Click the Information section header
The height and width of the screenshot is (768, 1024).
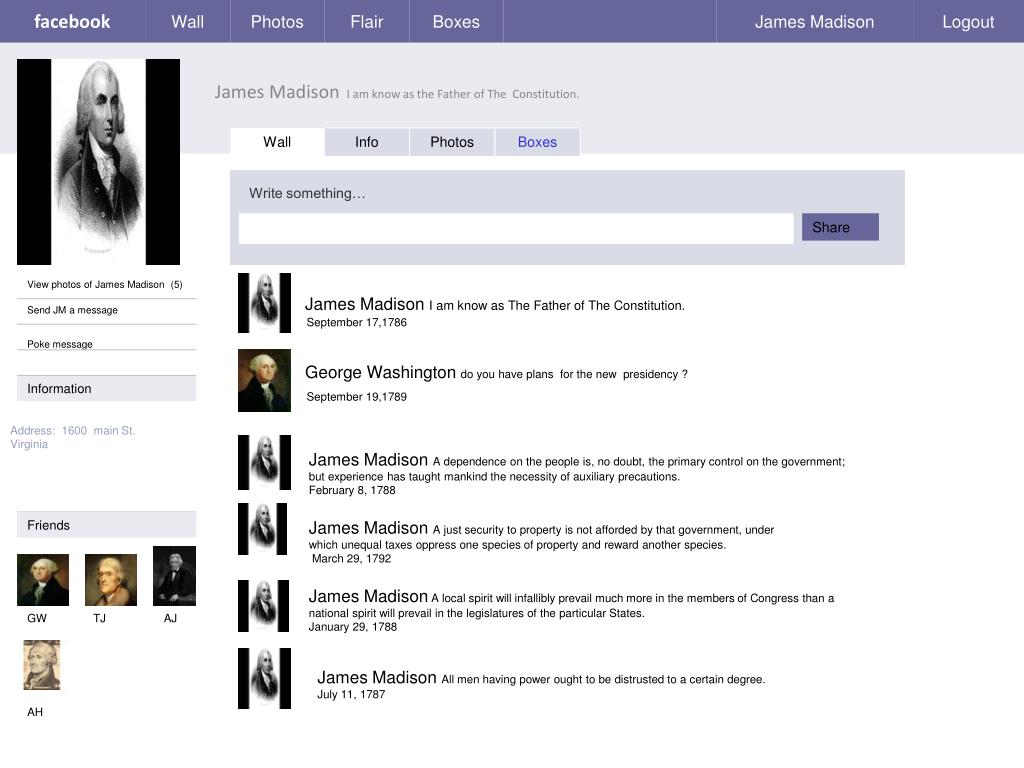pos(106,388)
